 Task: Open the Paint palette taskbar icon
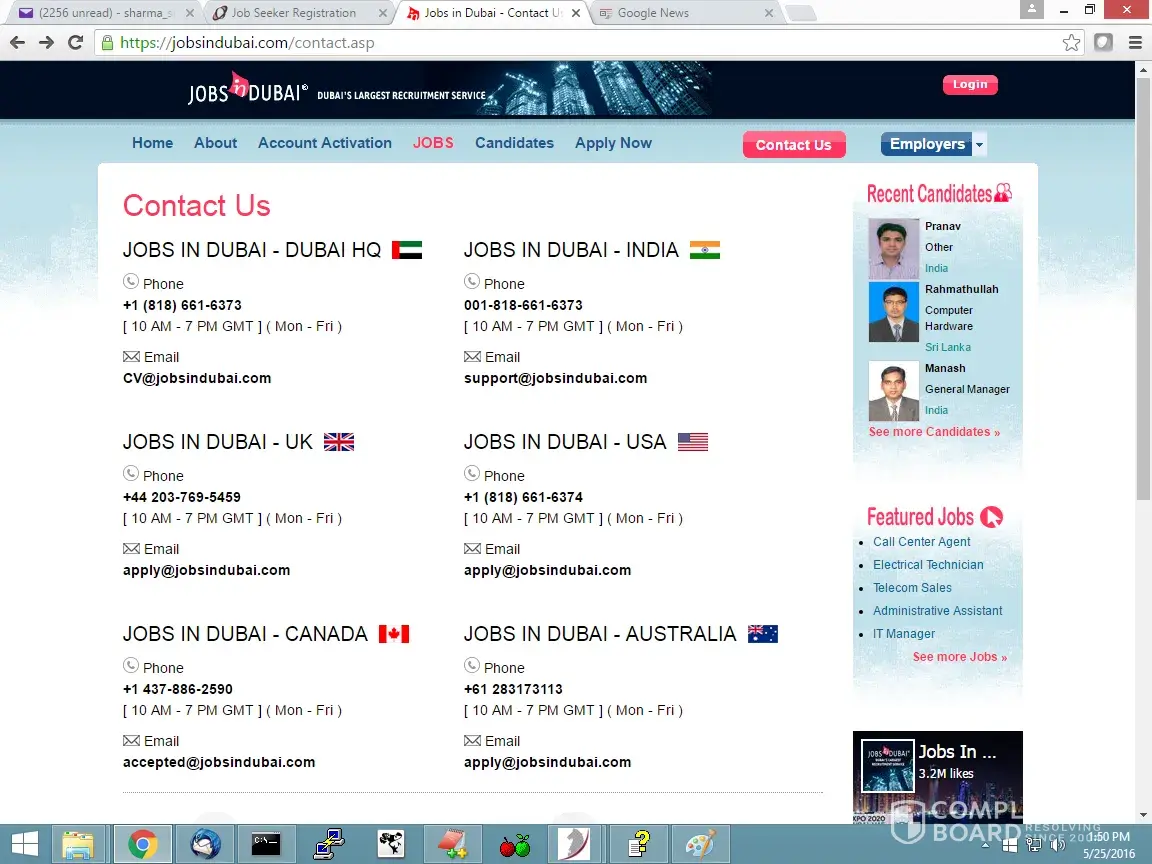[700, 844]
